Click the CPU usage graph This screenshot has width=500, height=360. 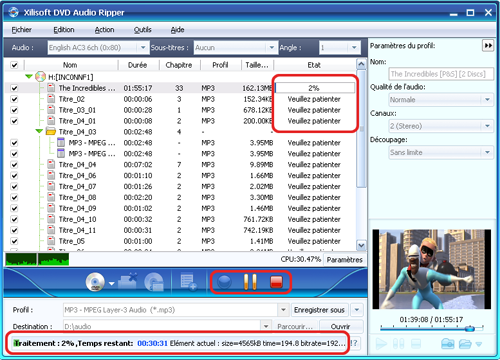(37, 259)
